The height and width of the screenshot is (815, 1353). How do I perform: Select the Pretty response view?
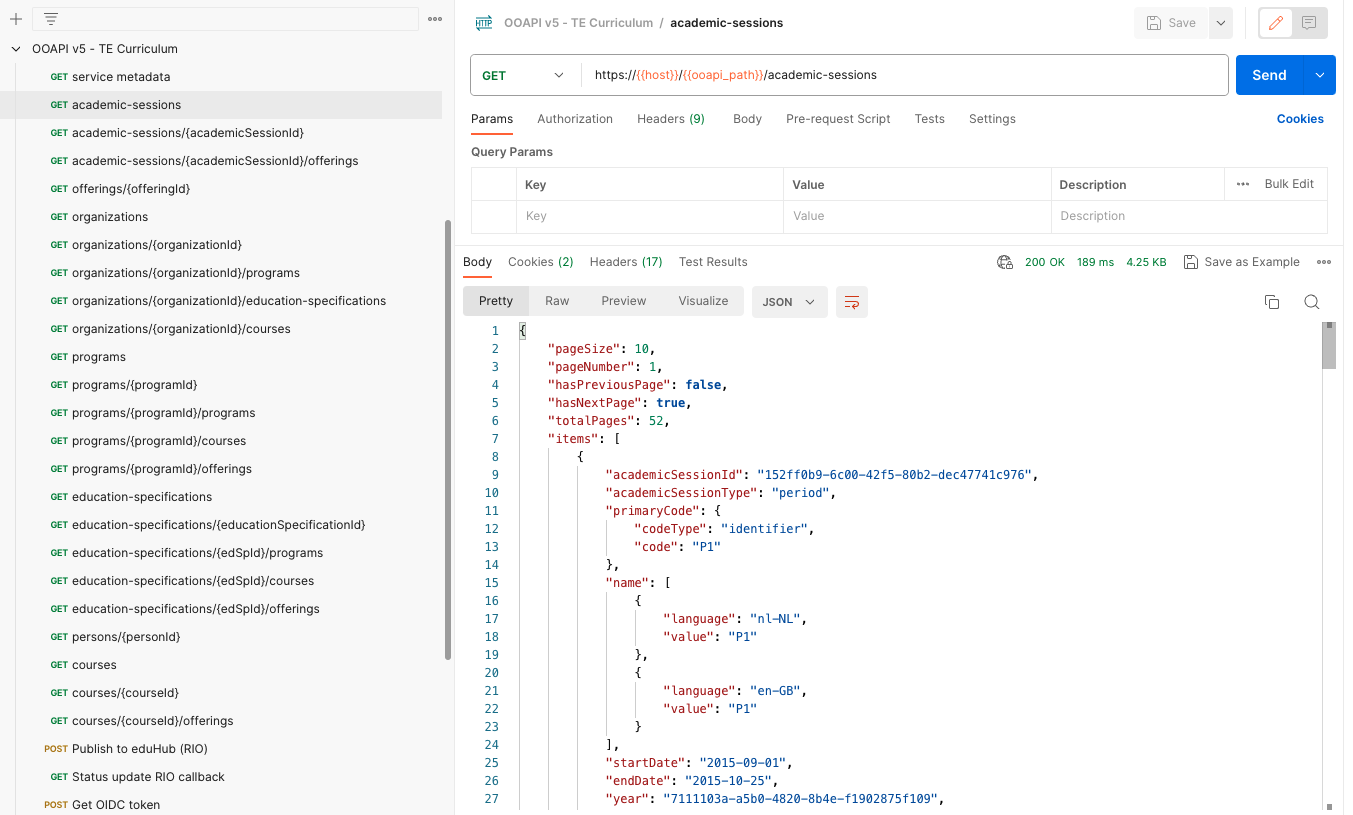[496, 301]
